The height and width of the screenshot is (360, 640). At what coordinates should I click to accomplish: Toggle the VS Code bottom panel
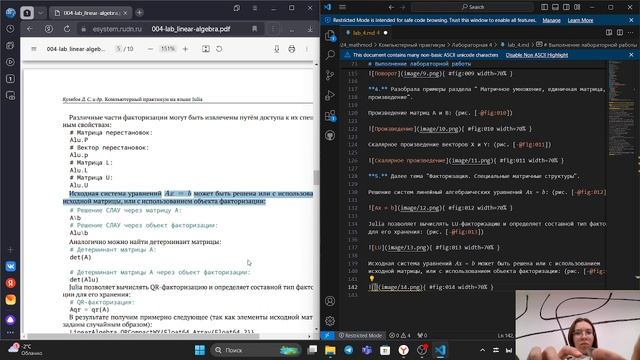click(556, 7)
